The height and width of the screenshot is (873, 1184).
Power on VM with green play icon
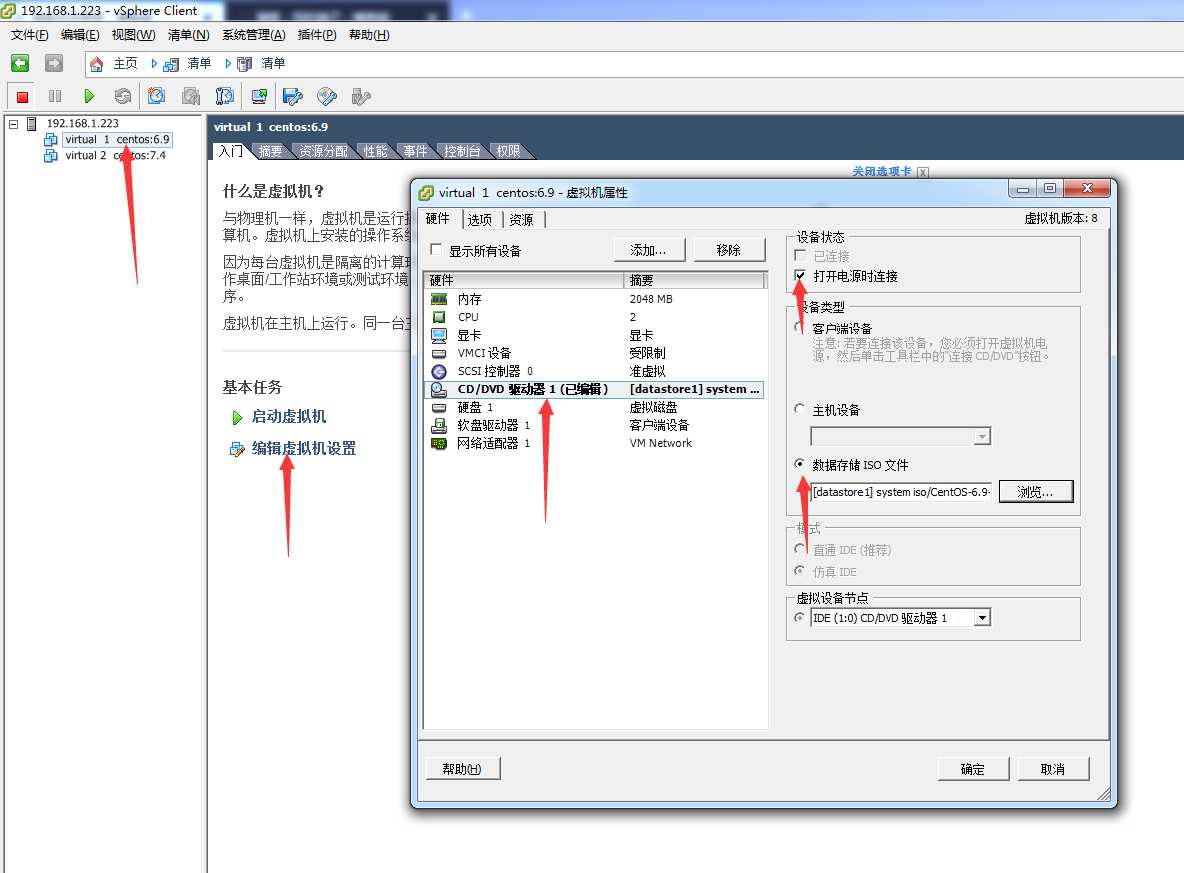(89, 97)
